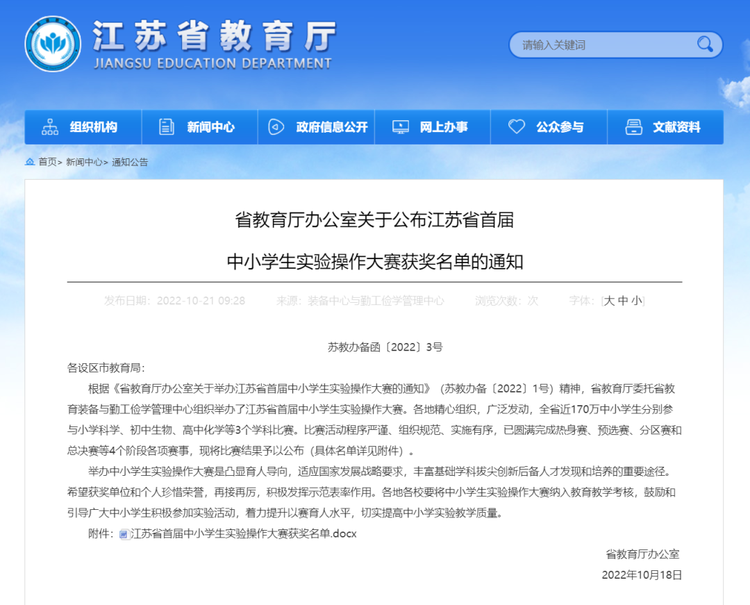Go to 首页 in the breadcrumb
Screen dimensions: 750x605
pos(47,162)
